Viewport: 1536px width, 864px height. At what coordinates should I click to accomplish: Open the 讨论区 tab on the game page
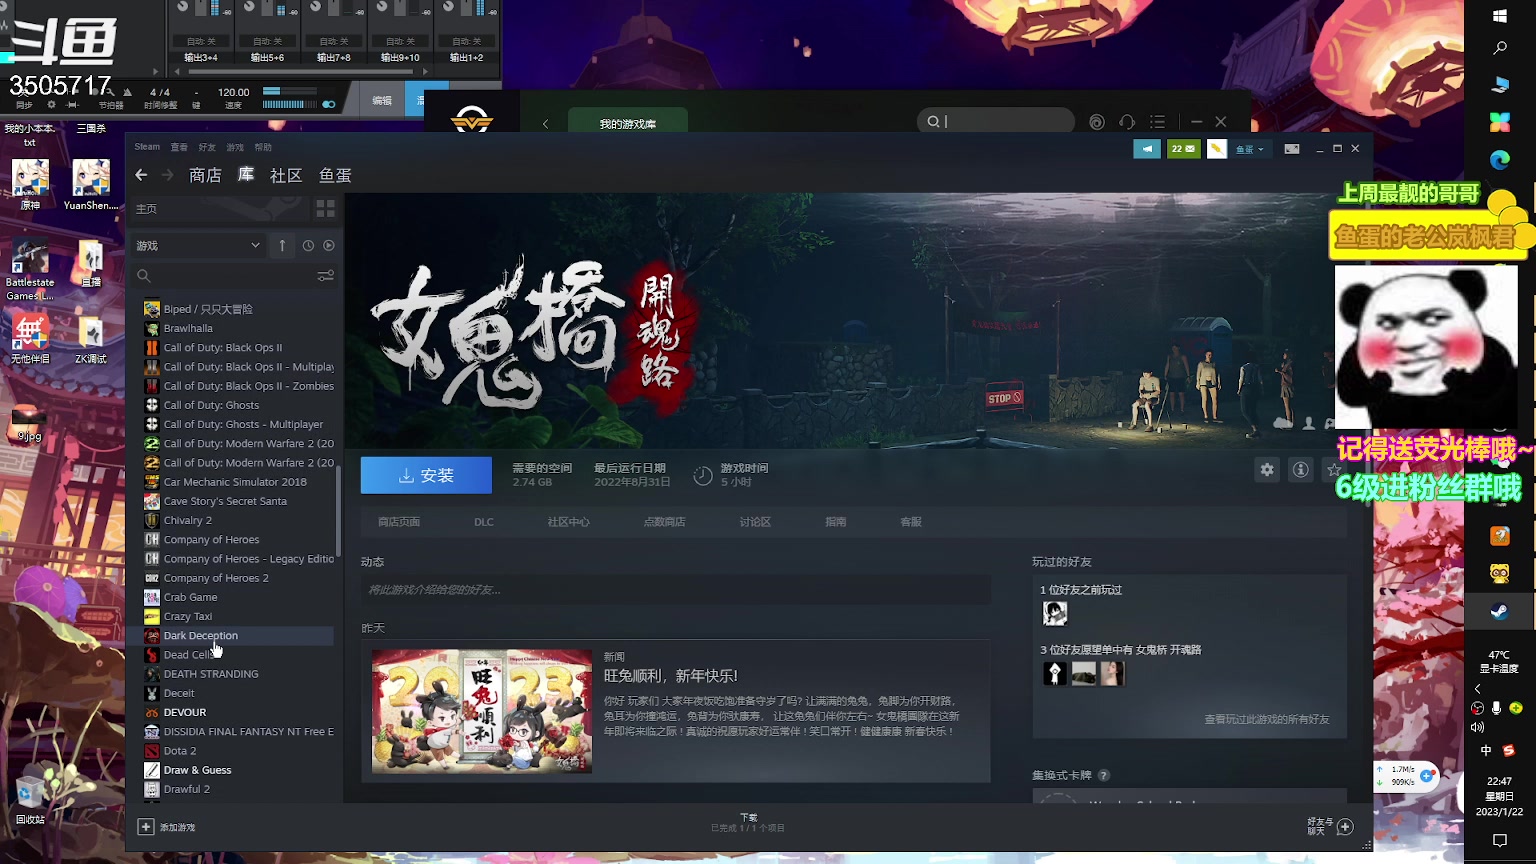point(755,521)
